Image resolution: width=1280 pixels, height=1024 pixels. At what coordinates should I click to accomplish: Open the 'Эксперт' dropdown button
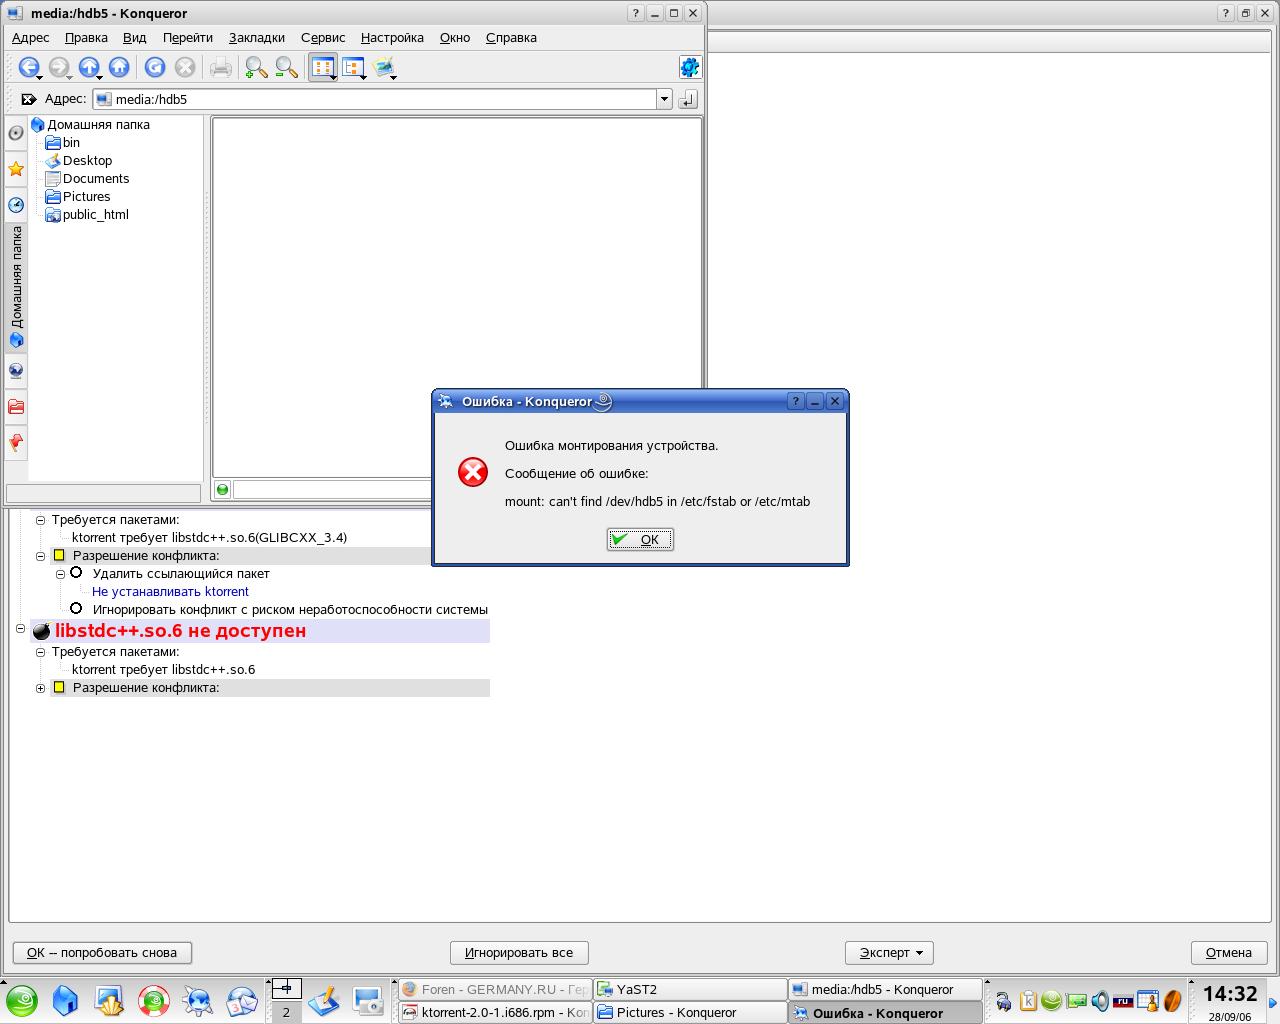click(x=889, y=953)
